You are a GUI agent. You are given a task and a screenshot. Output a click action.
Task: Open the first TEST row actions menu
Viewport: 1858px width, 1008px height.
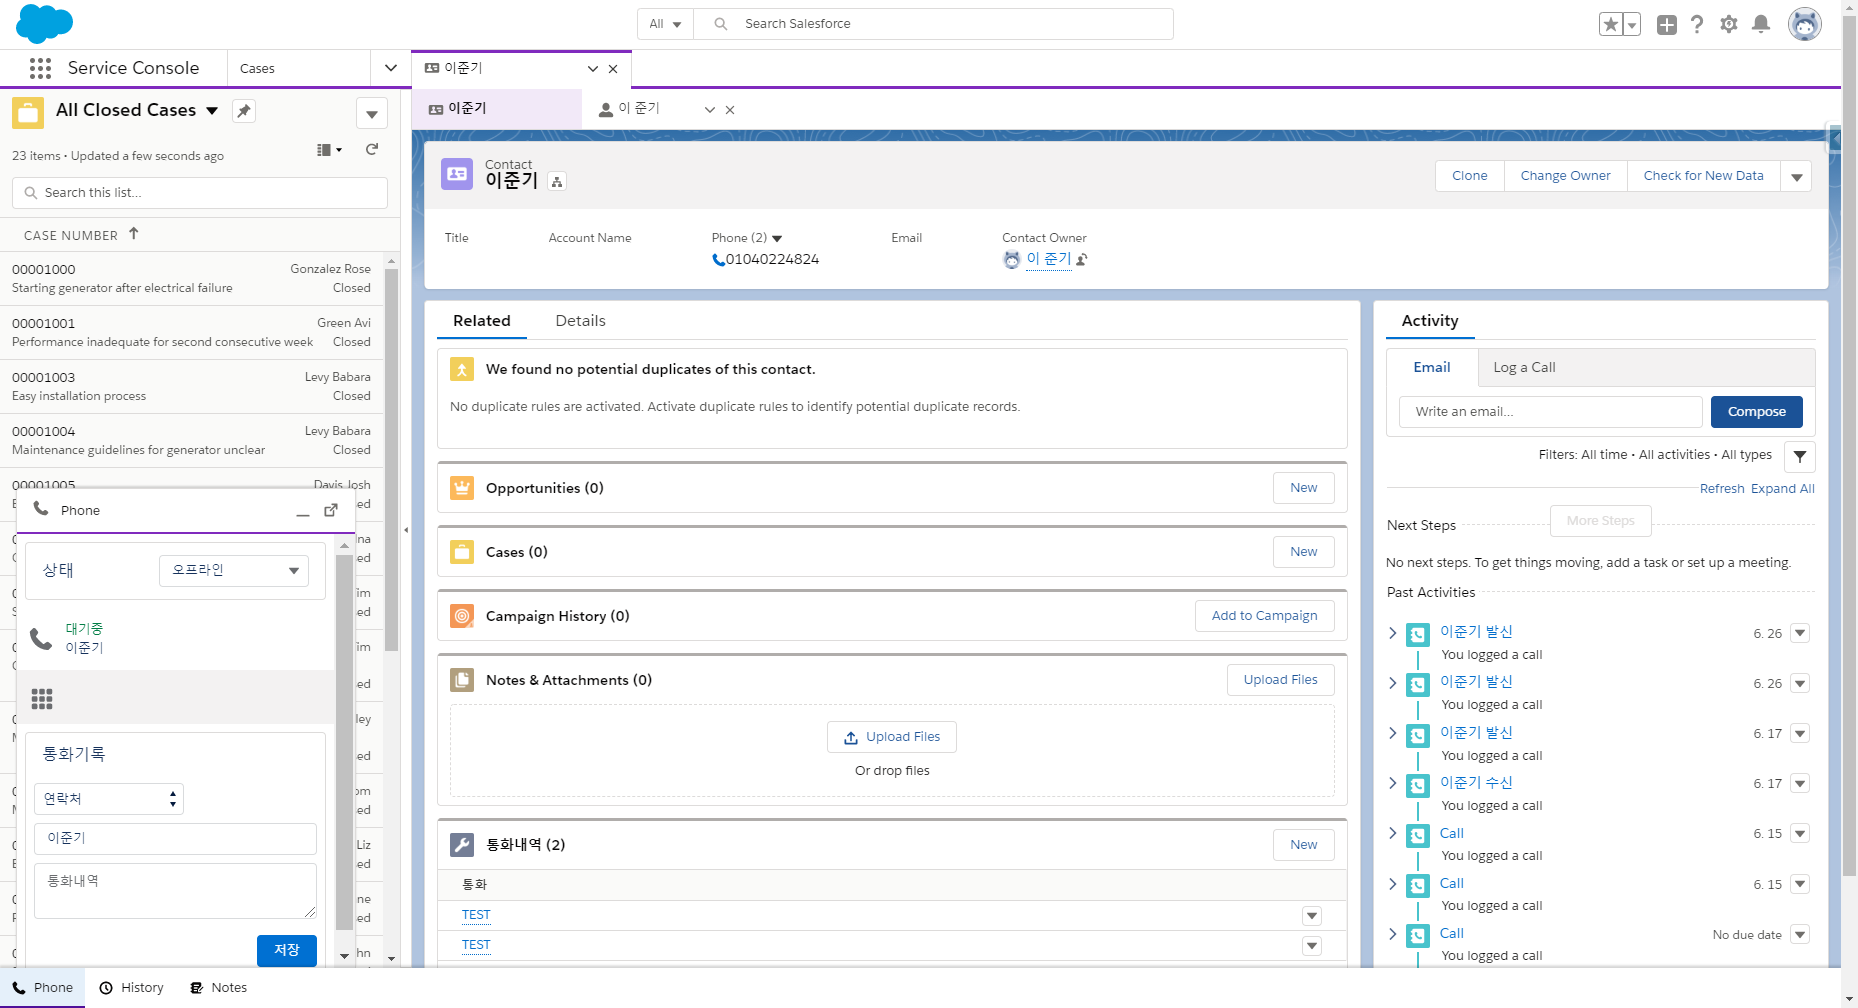pyautogui.click(x=1312, y=916)
